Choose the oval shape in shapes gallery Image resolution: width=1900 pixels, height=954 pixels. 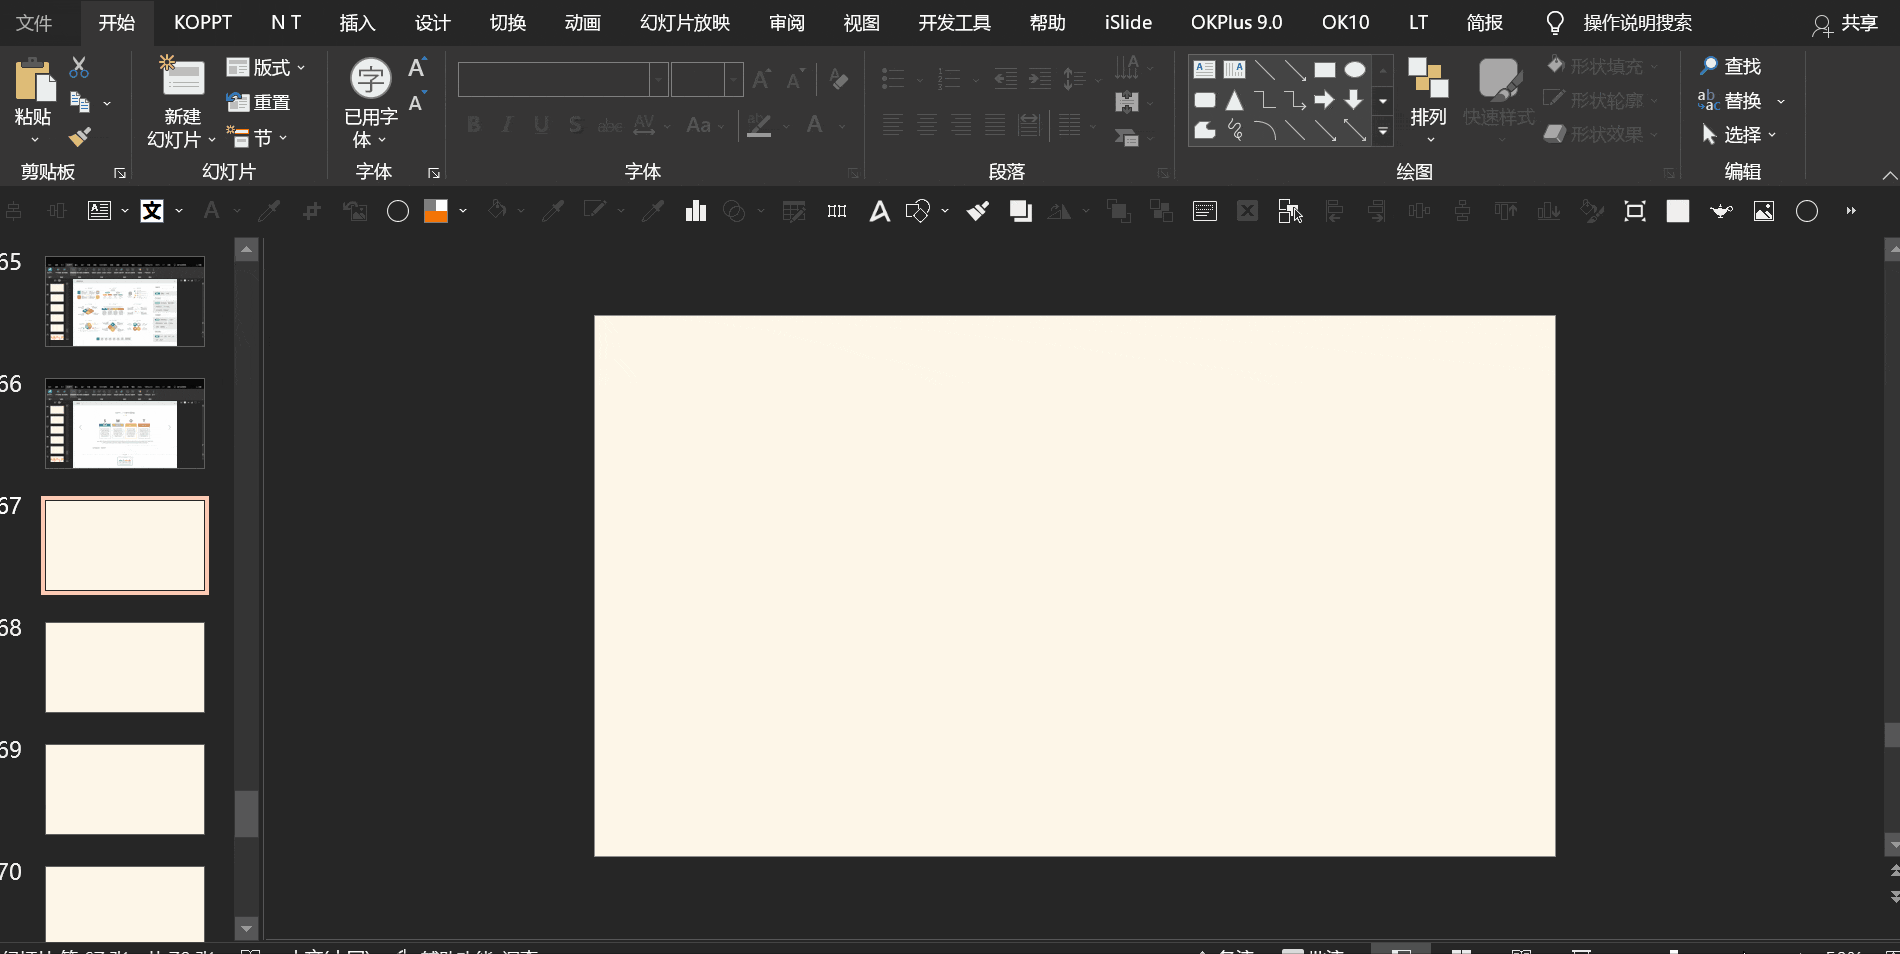[1354, 70]
